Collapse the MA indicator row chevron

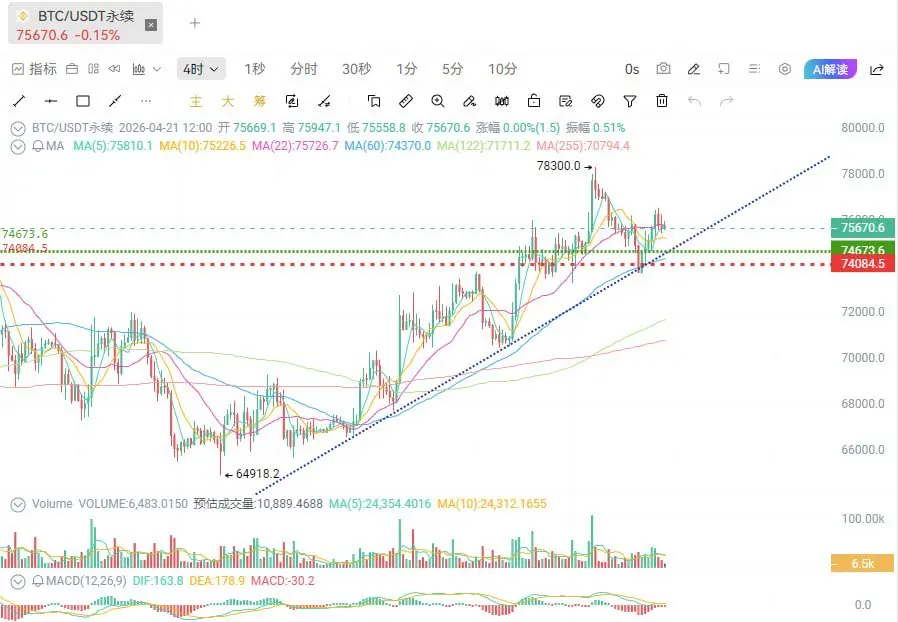[x=18, y=147]
